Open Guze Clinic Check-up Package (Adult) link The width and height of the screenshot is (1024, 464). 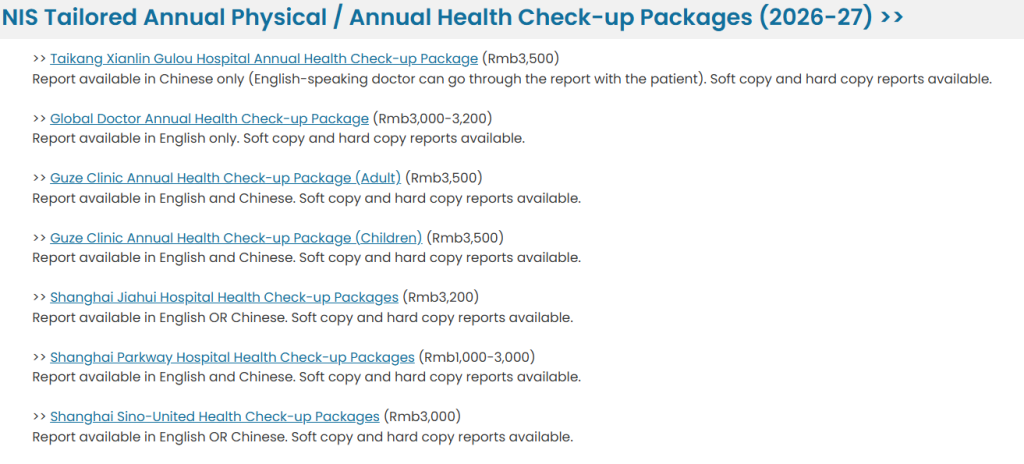click(x=225, y=178)
